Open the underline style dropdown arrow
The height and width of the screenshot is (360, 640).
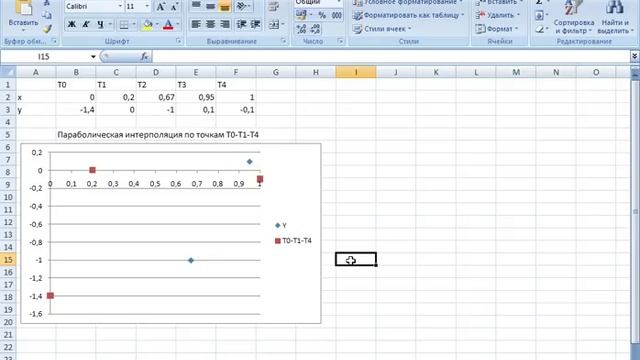click(x=110, y=25)
